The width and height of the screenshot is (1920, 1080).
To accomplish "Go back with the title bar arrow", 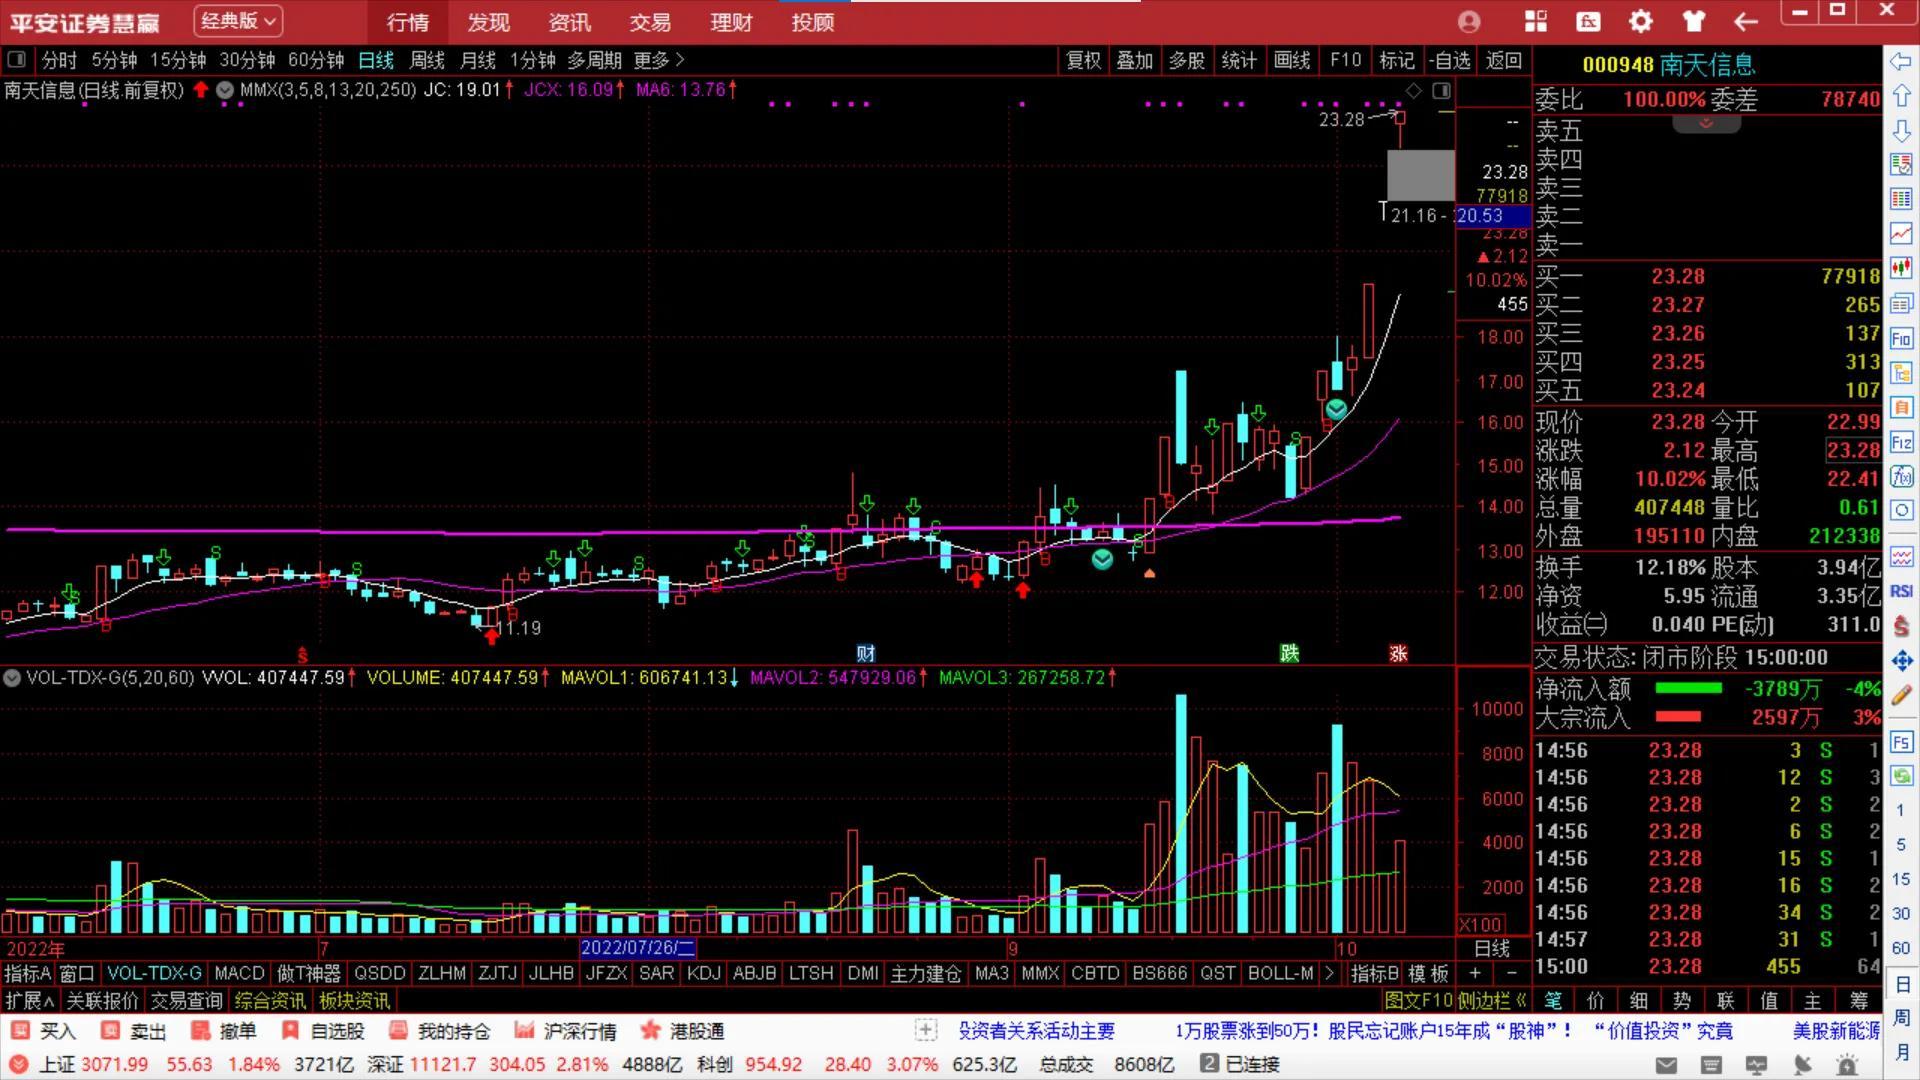I will pos(1746,21).
